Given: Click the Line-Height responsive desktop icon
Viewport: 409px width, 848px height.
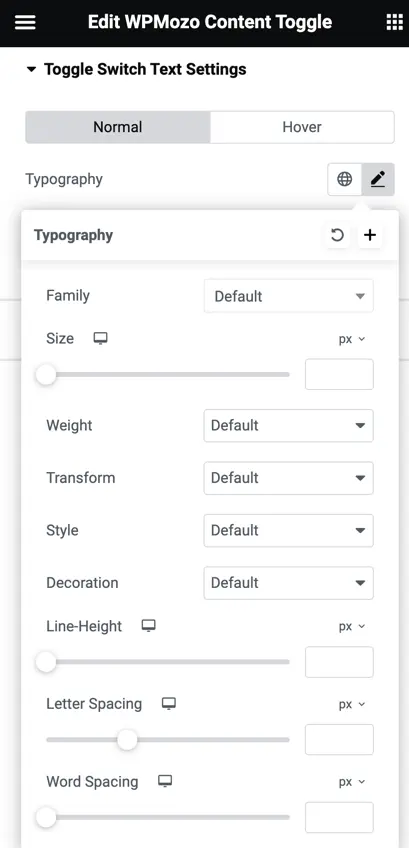Looking at the screenshot, I should [148, 626].
